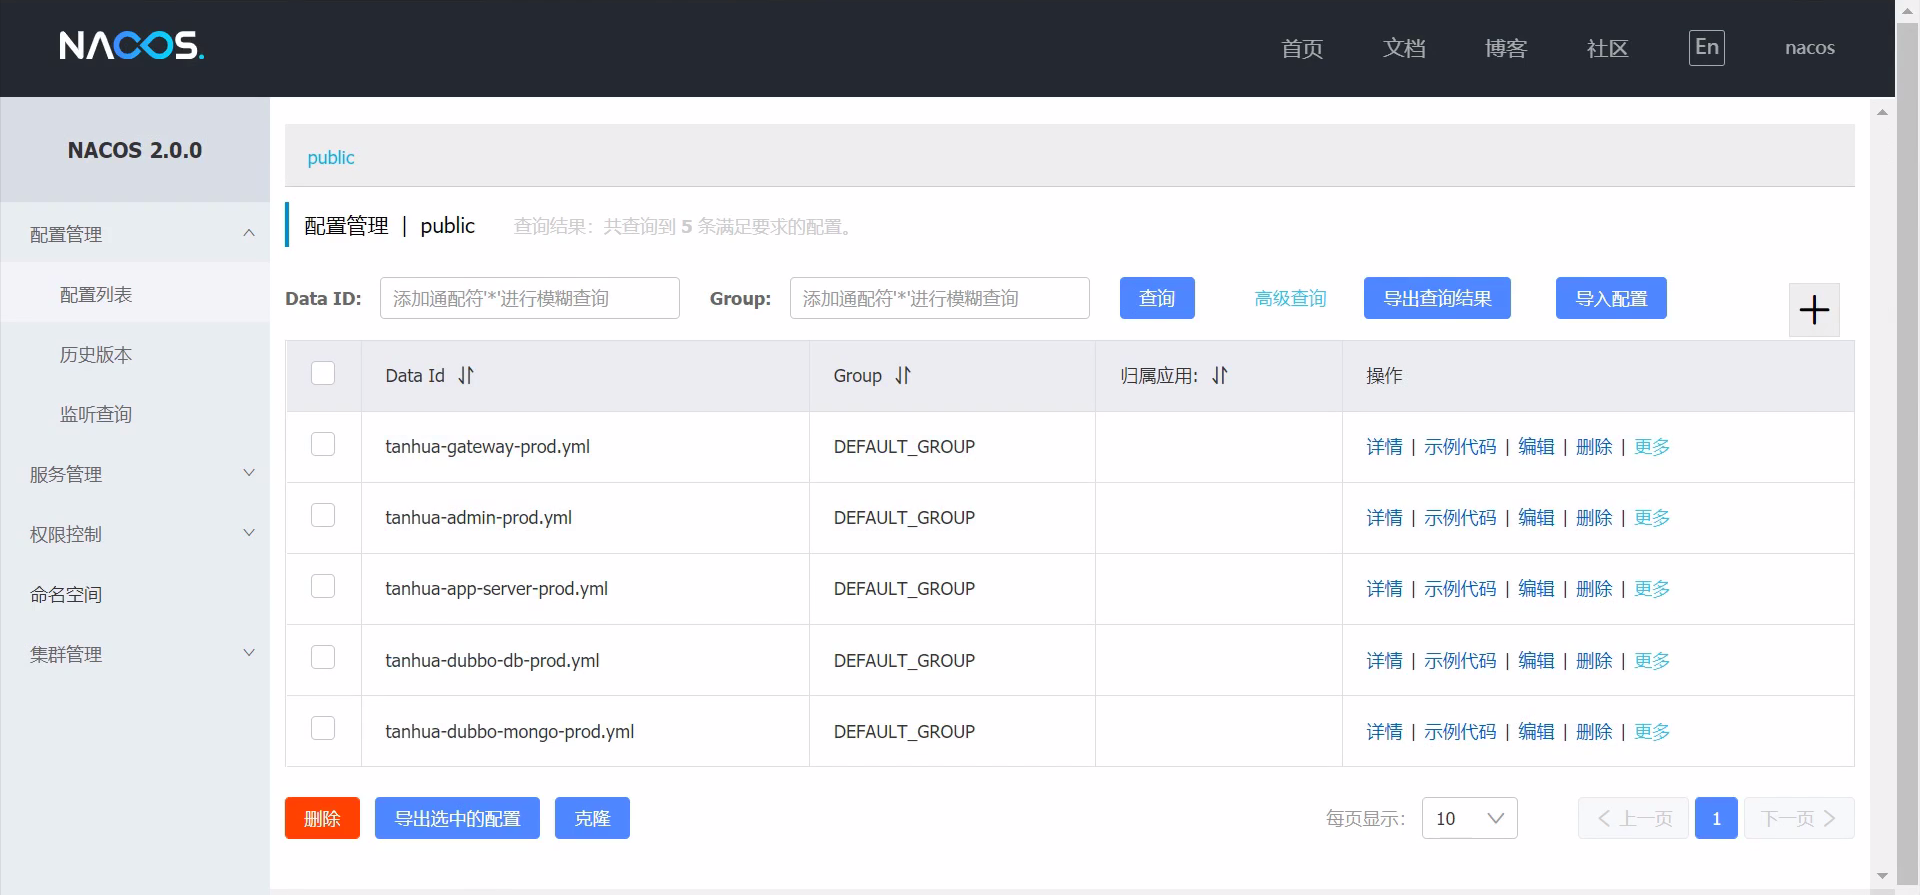Image resolution: width=1920 pixels, height=895 pixels.
Task: Click DEFAULT_GROUP in the tanhua-gateway-prod.yml row
Action: click(904, 447)
